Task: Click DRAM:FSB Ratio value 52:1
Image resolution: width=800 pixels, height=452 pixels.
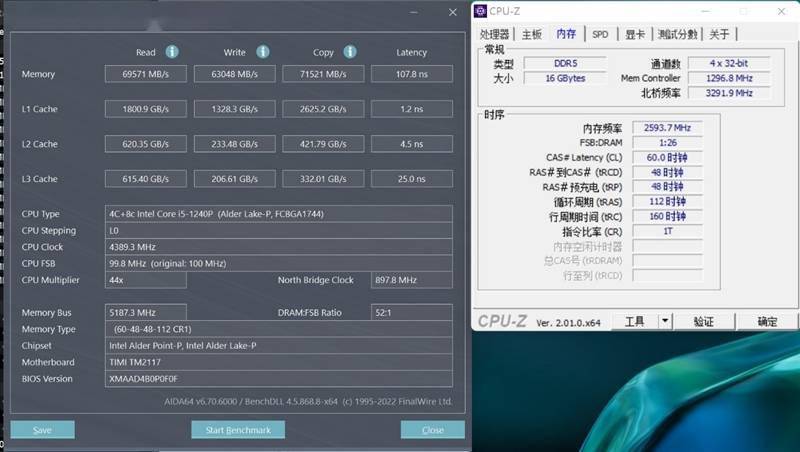Action: click(412, 312)
